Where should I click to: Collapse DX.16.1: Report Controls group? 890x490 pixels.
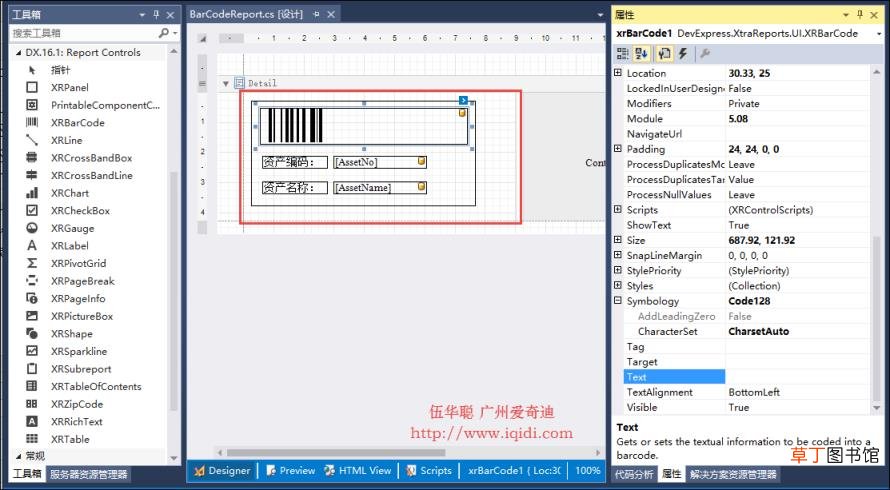pos(18,52)
